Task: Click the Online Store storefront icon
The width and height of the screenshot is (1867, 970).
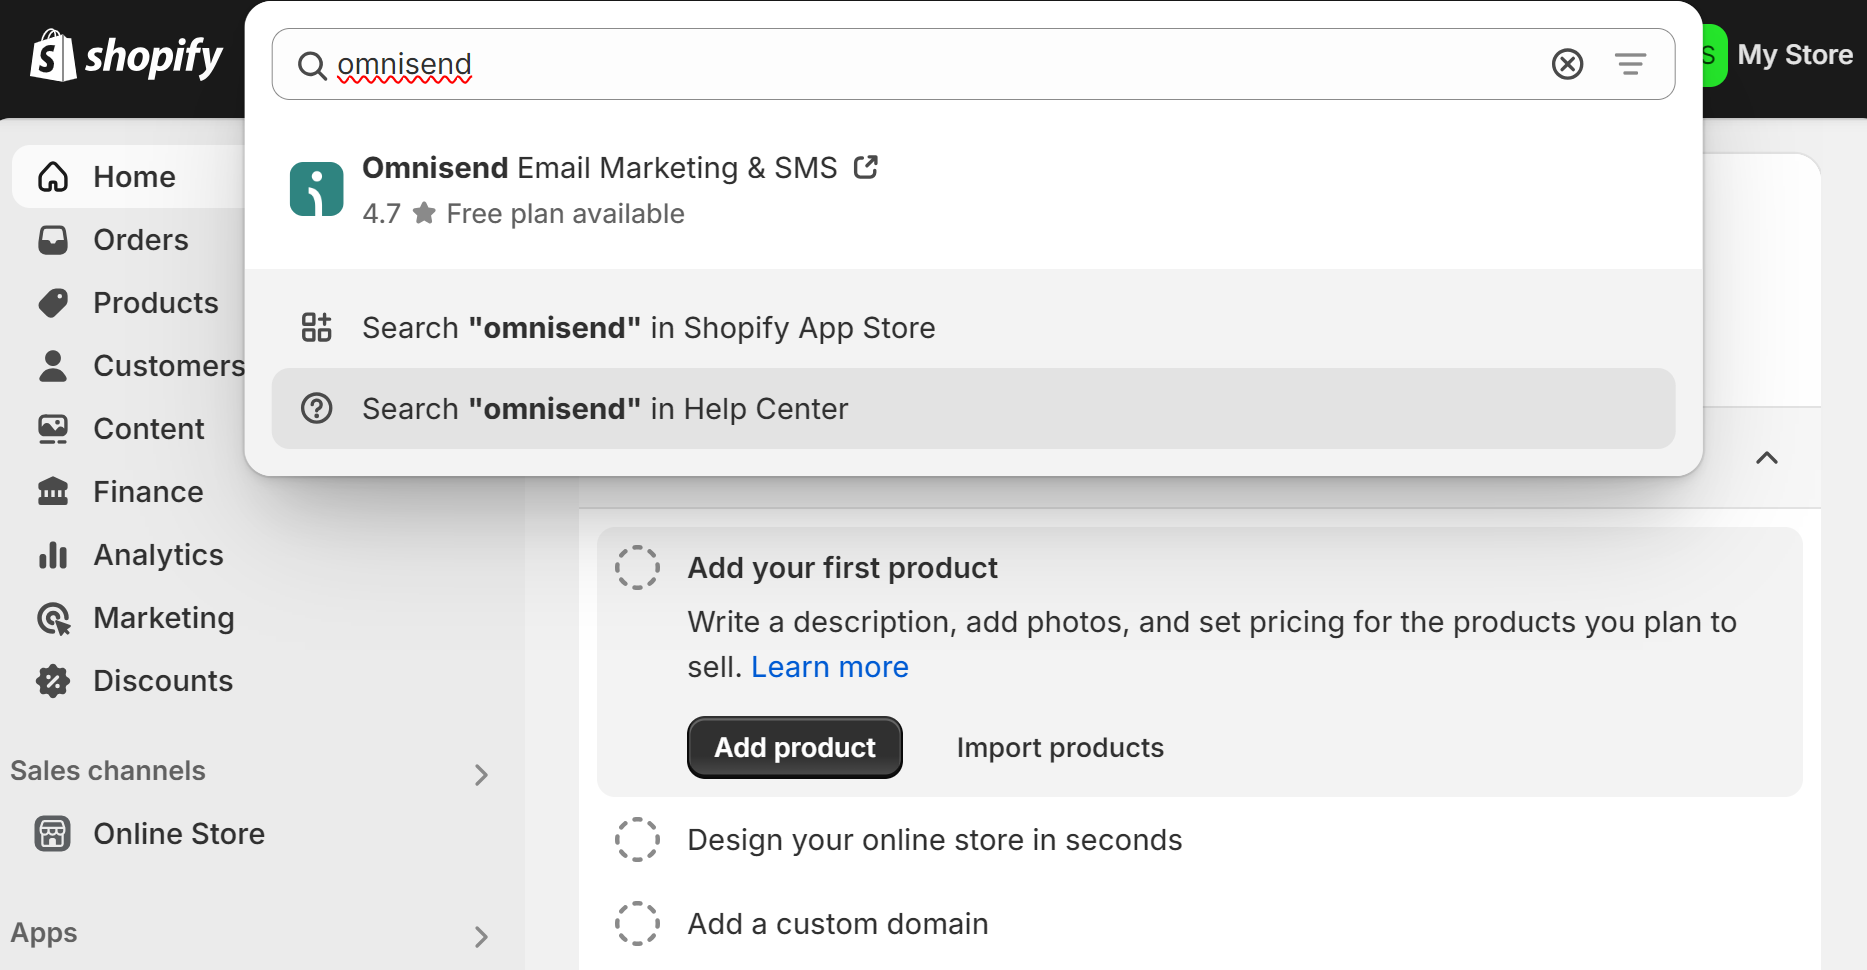Action: pyautogui.click(x=53, y=834)
